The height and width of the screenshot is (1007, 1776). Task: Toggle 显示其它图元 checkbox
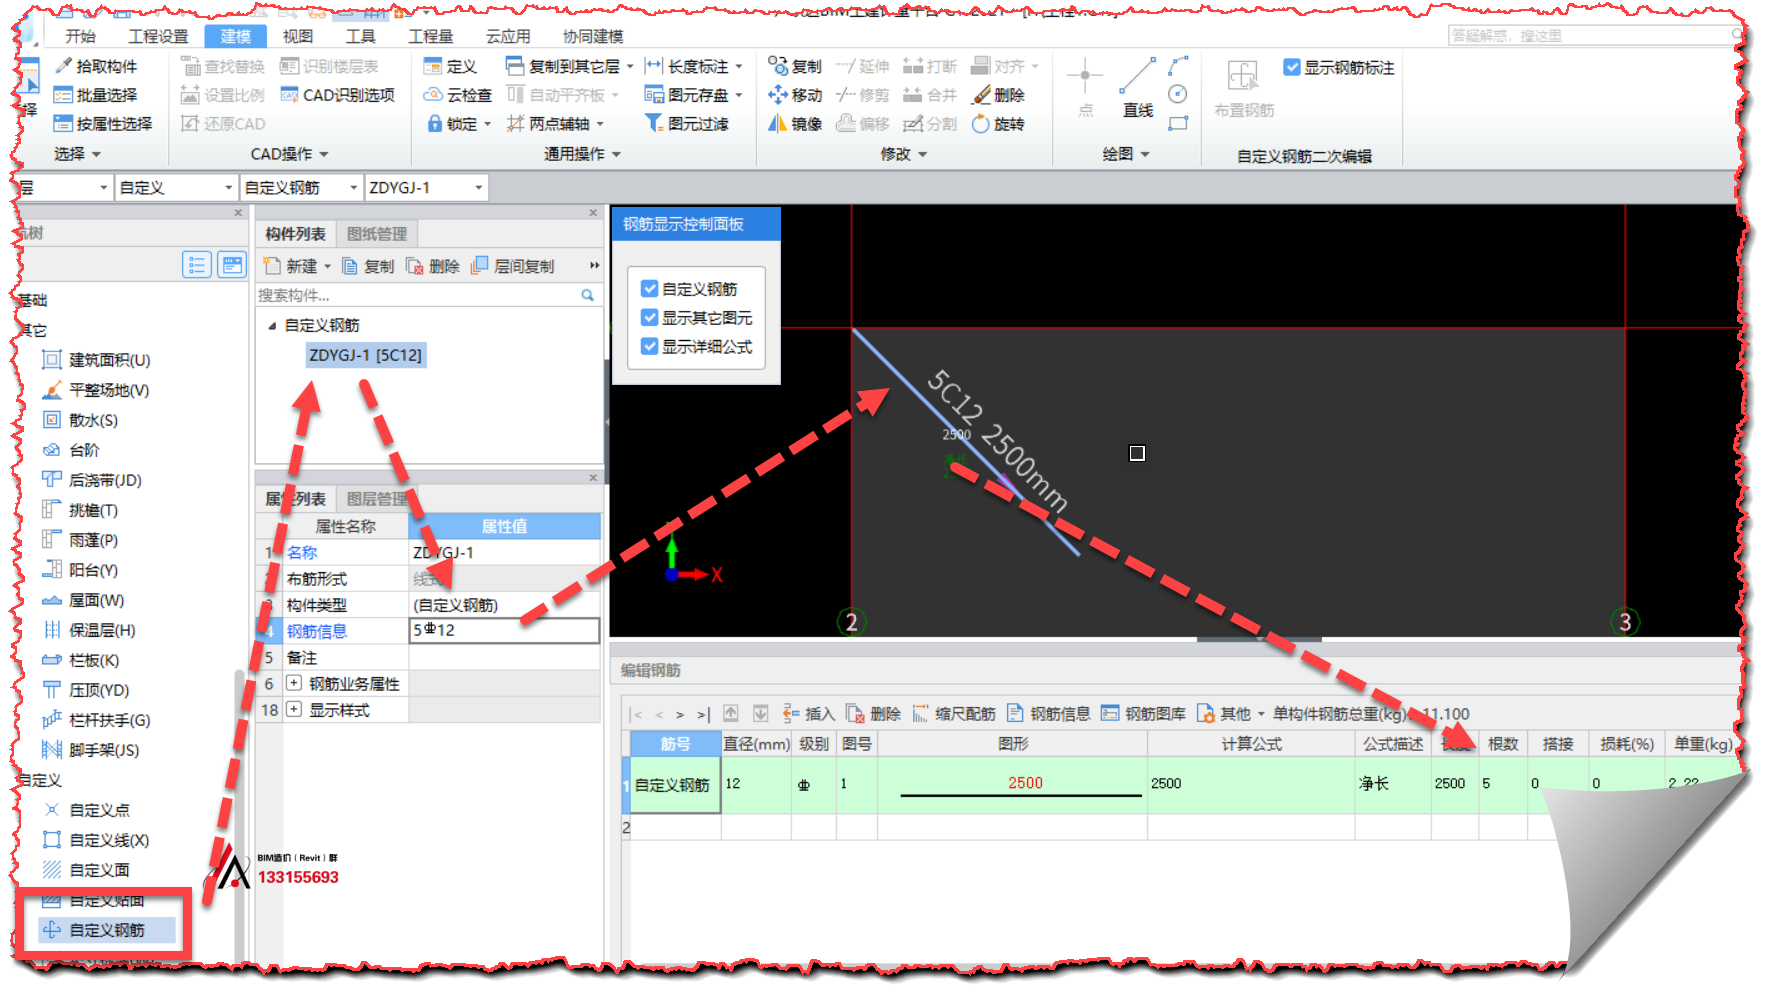coord(650,318)
